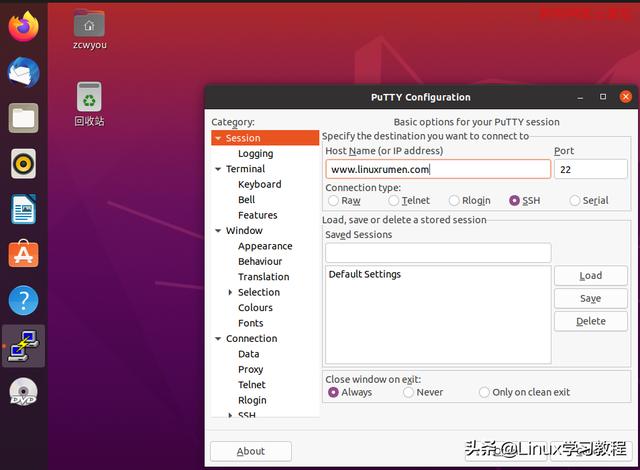Open Rhythmbox music player in dock
Screen dimensions: 640x470
click(23, 164)
